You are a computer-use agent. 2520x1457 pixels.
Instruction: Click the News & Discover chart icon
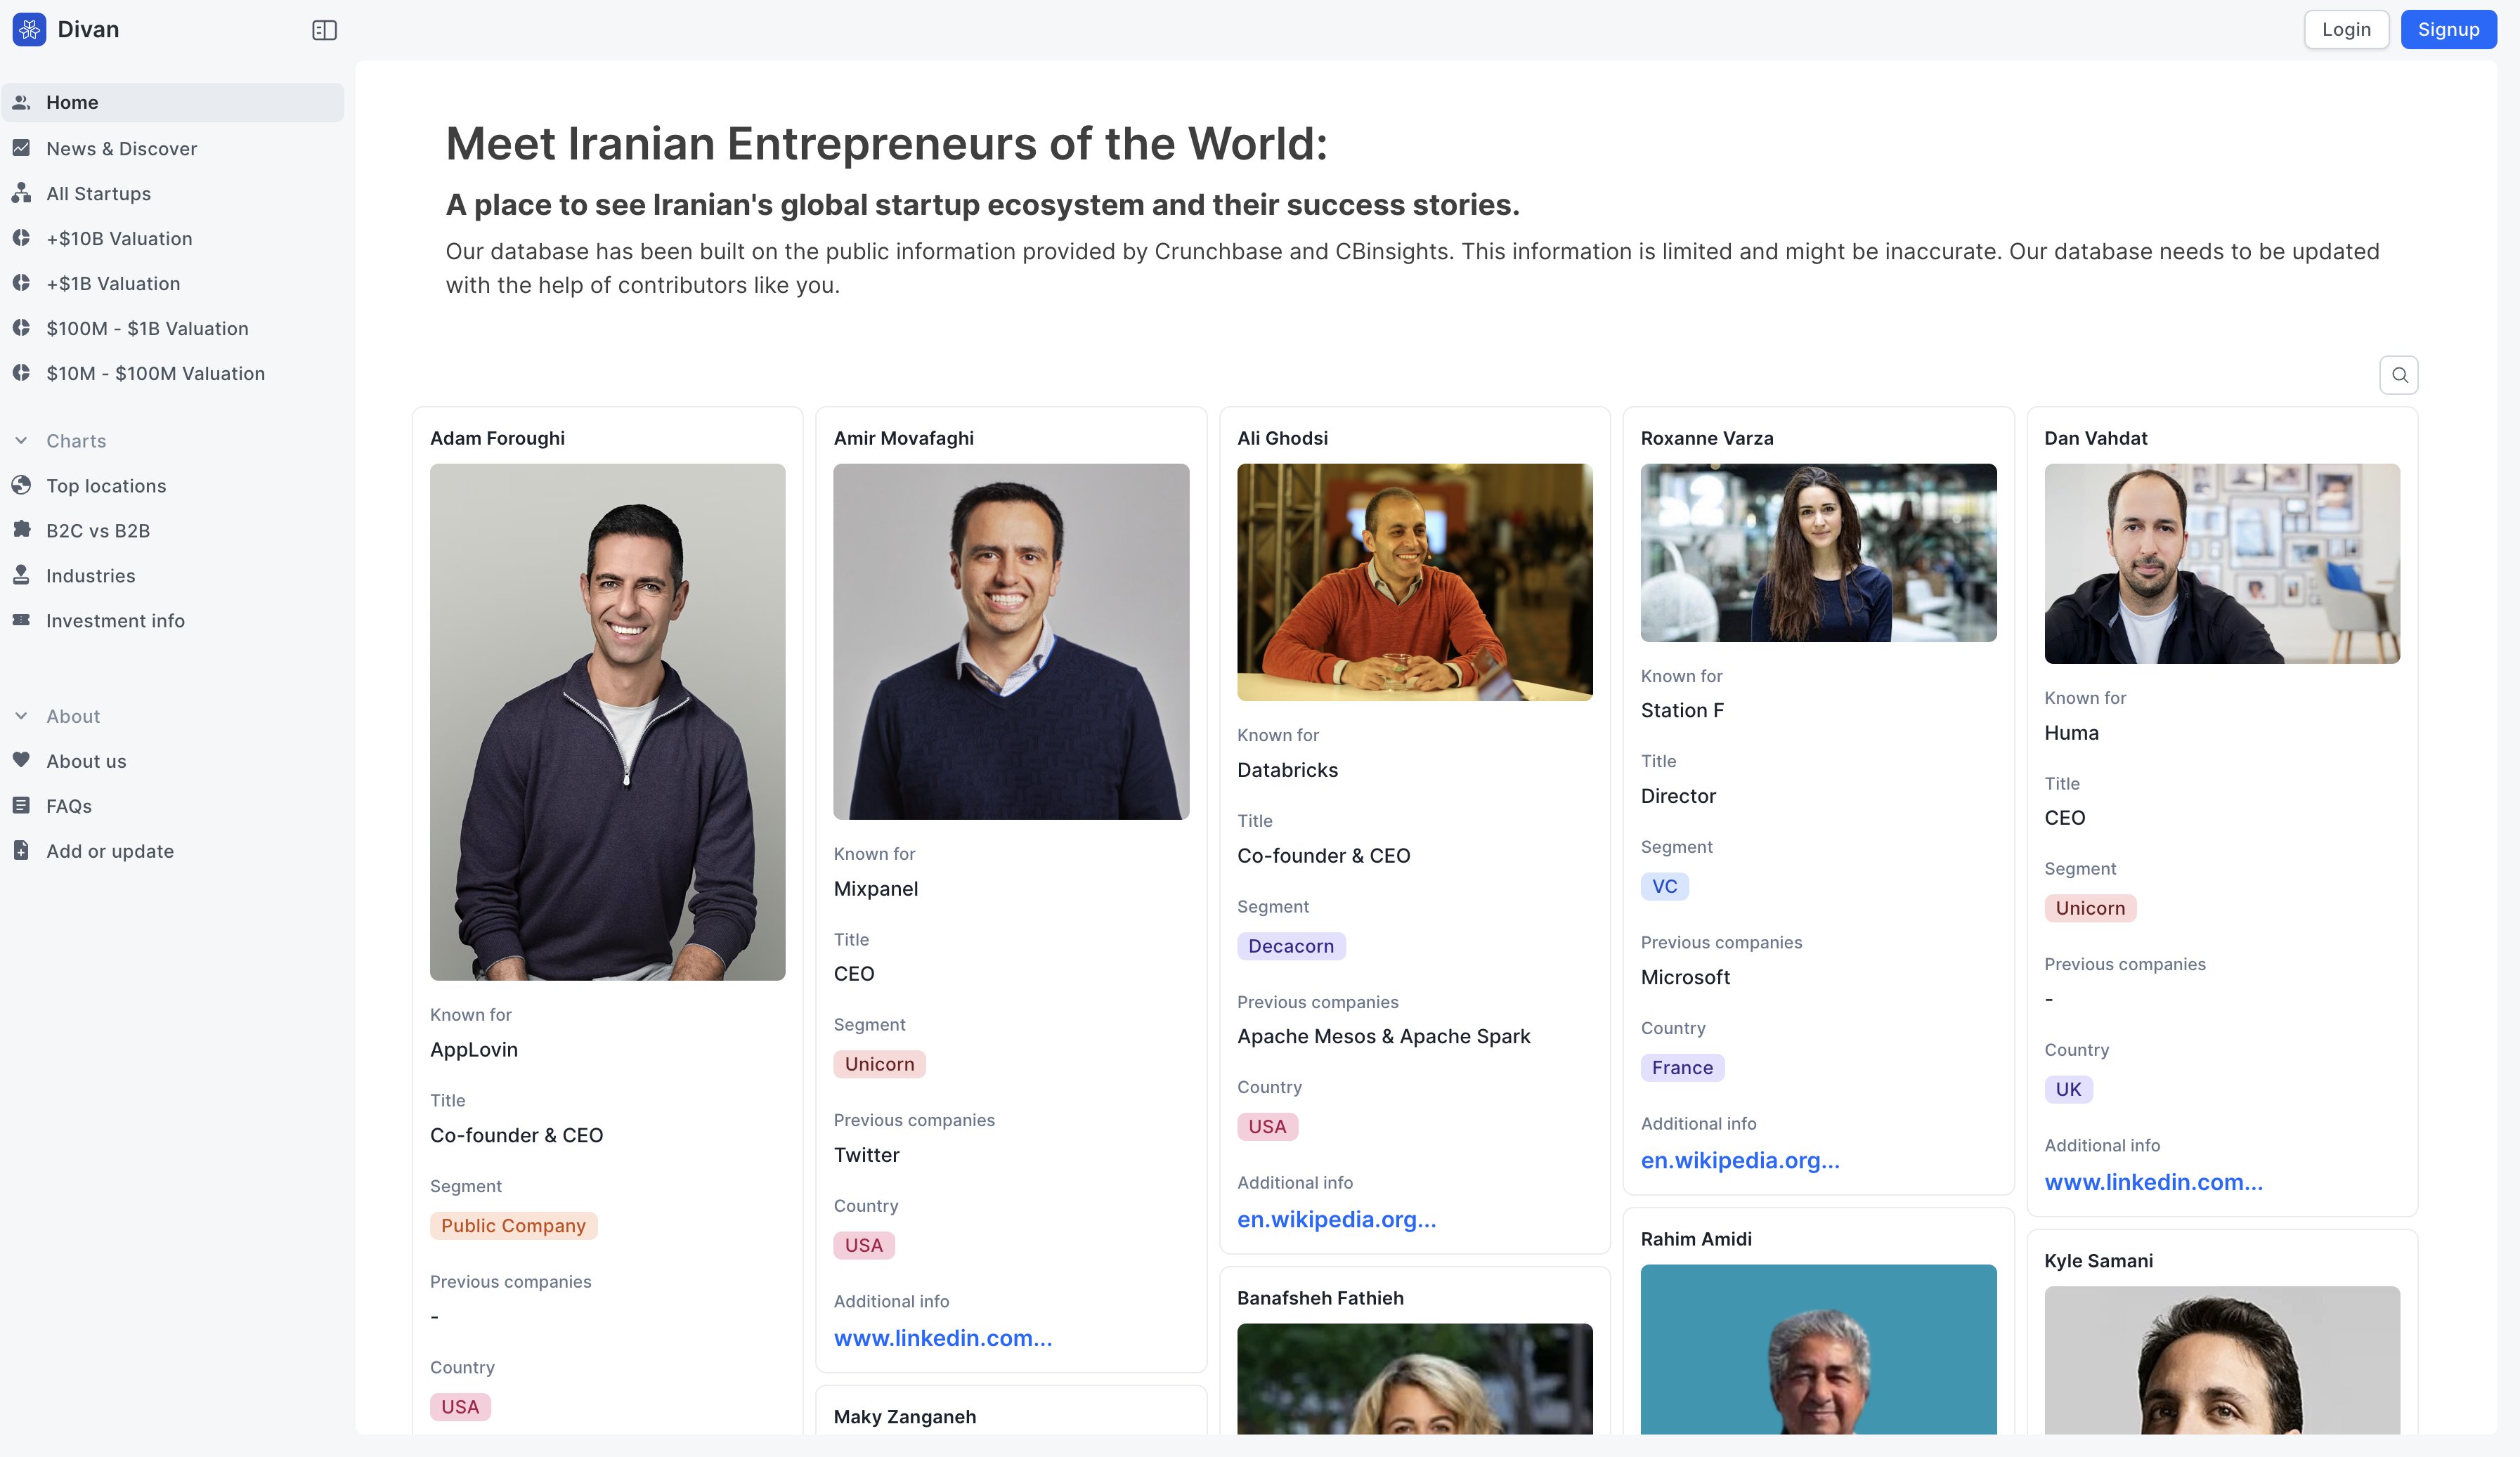(x=21, y=148)
